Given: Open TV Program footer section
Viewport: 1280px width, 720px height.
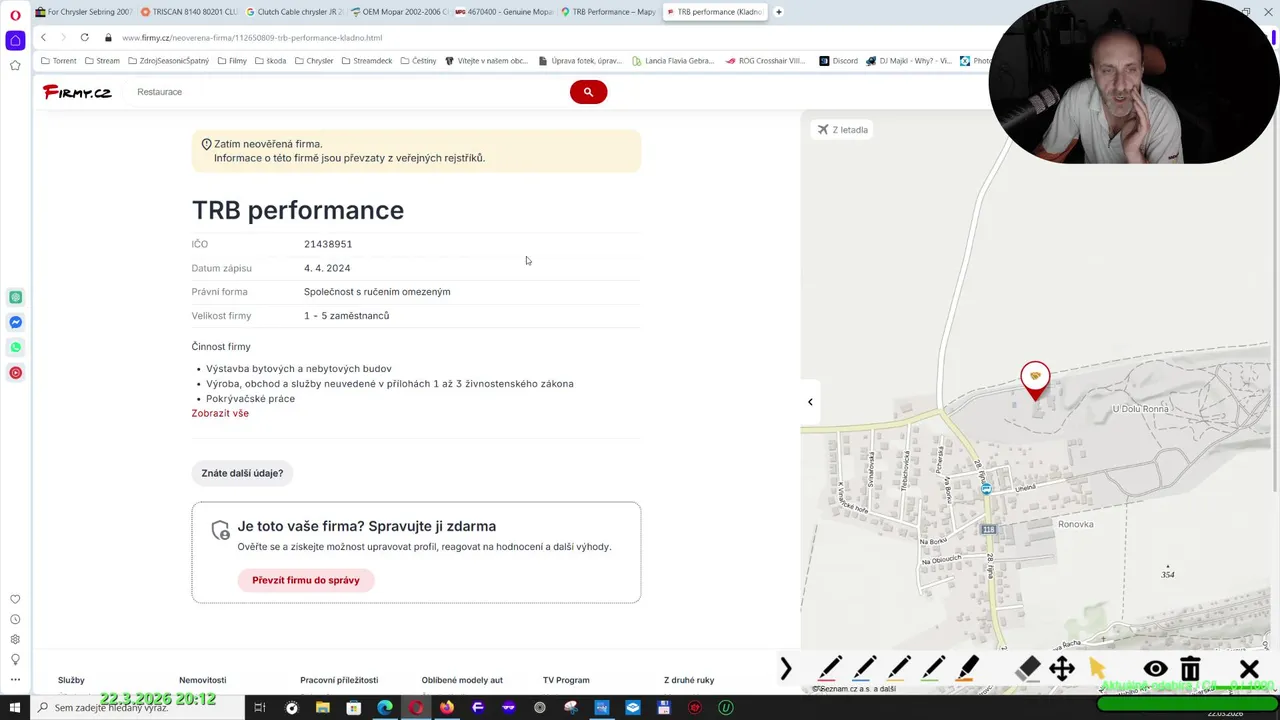Looking at the screenshot, I should click(566, 680).
